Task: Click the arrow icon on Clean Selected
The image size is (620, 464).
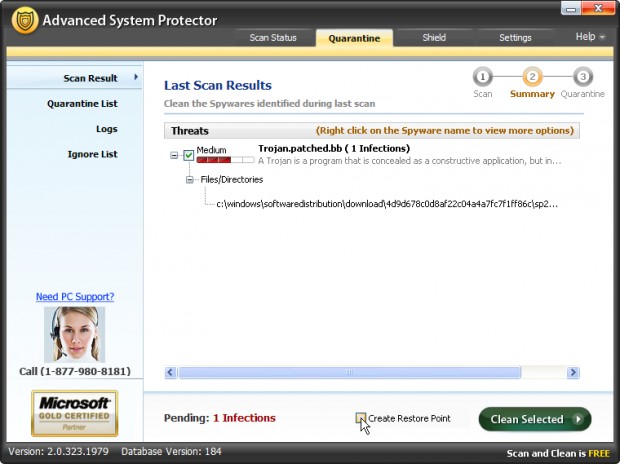Action: pyautogui.click(x=578, y=419)
